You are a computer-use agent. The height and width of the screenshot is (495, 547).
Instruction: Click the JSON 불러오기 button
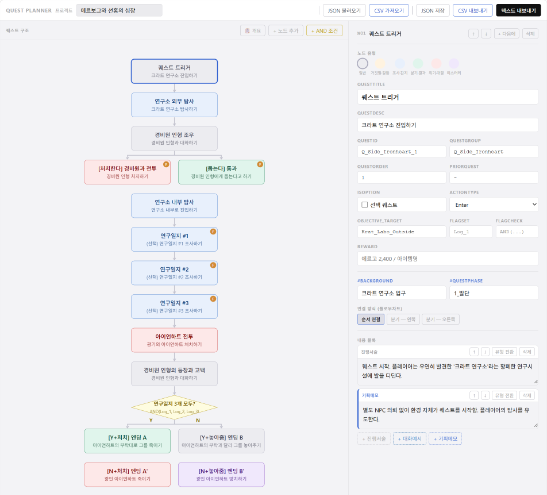point(344,11)
